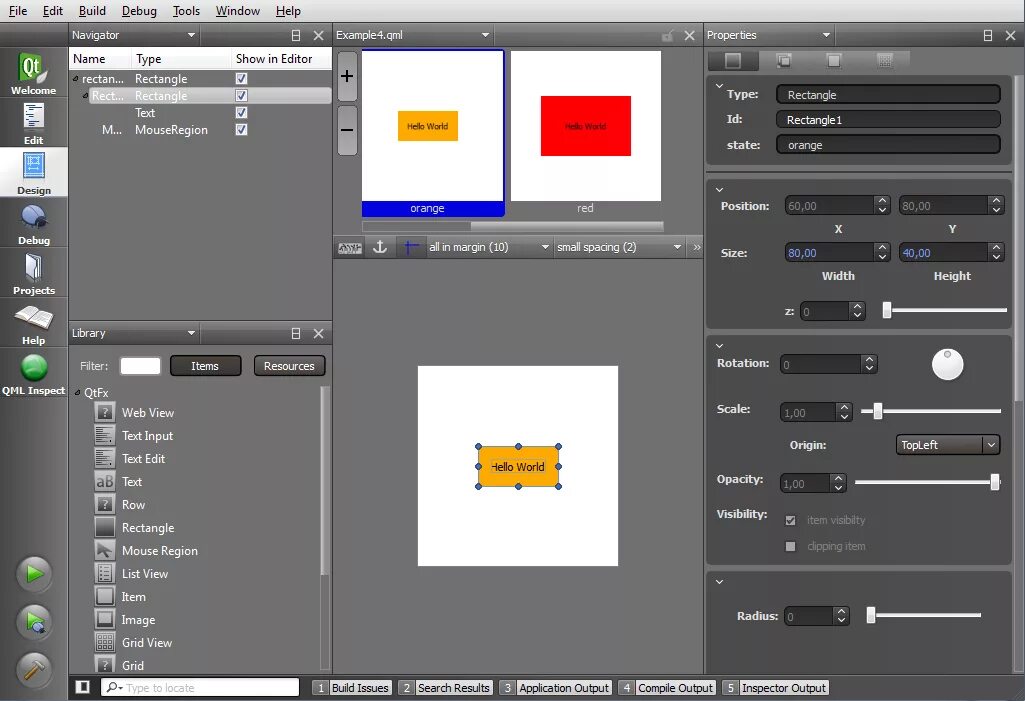Open the 'all in margin (10)' dropdown
1025x701 pixels.
pyautogui.click(x=488, y=247)
